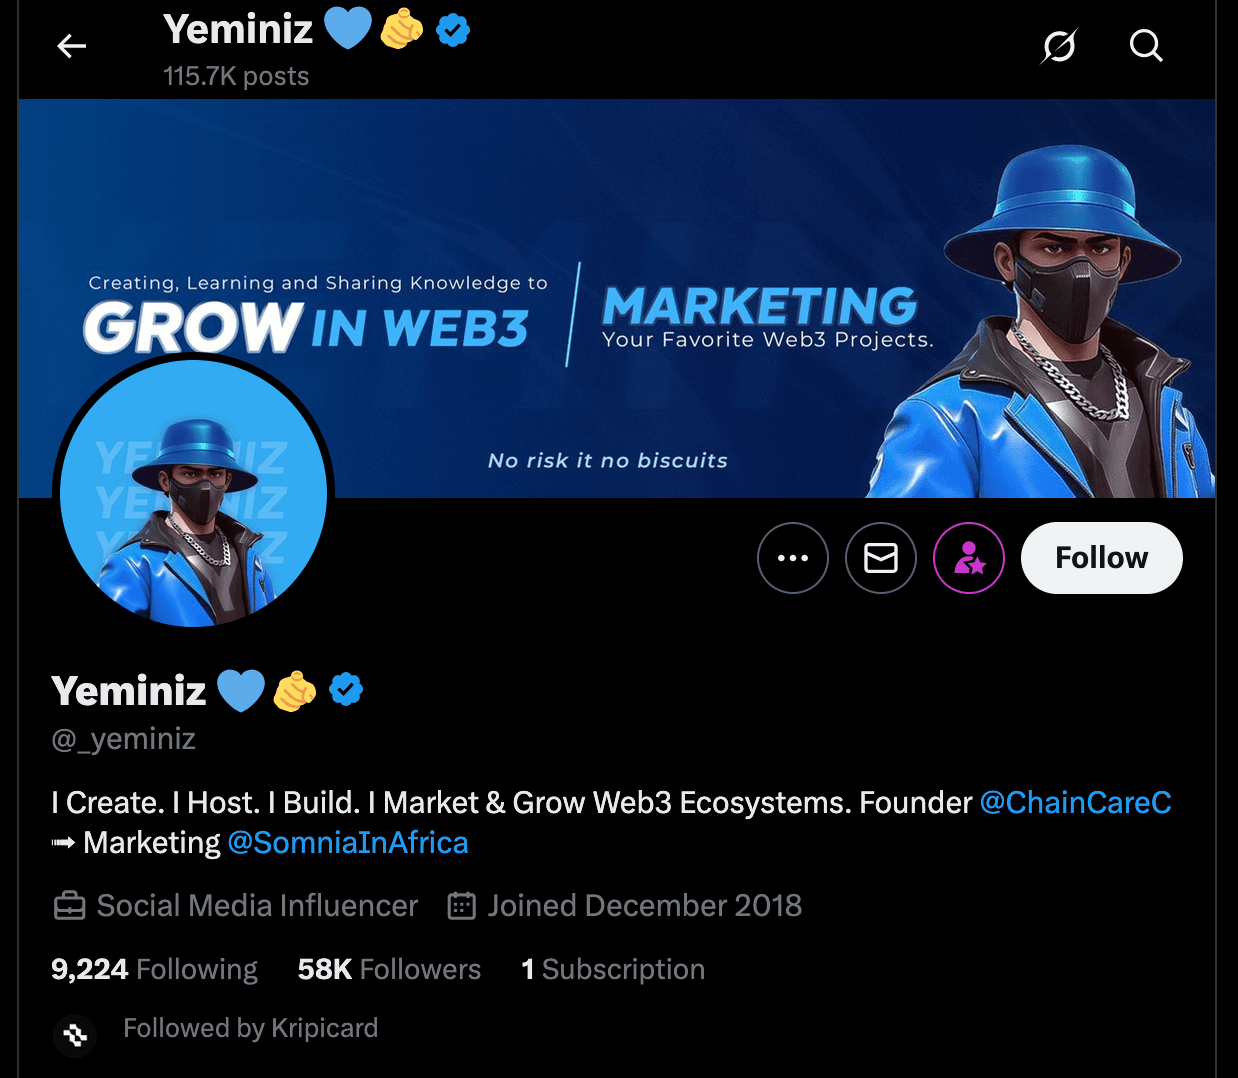Click the verified badge next to Yeminiz

(346, 689)
